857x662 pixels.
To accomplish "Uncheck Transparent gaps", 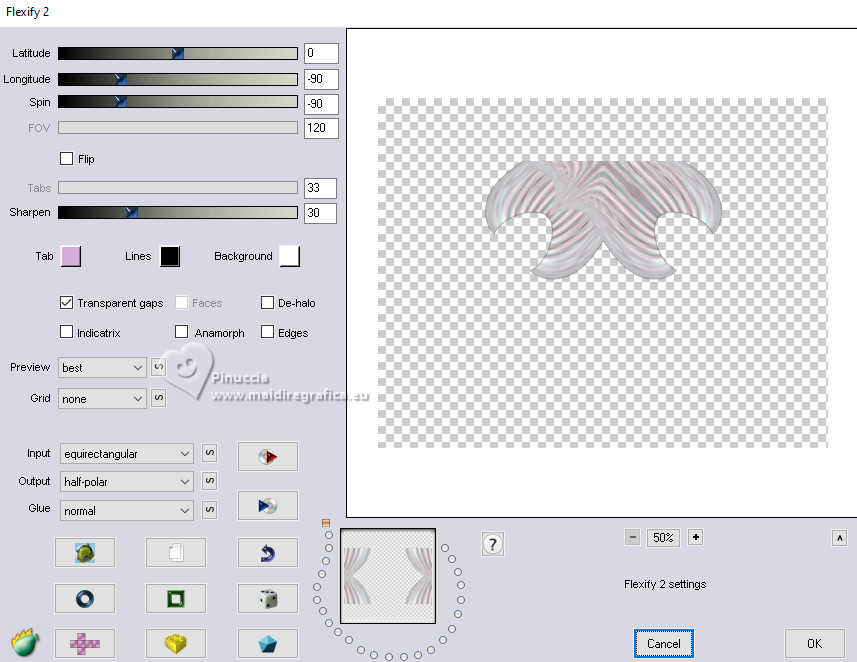I will pos(66,302).
